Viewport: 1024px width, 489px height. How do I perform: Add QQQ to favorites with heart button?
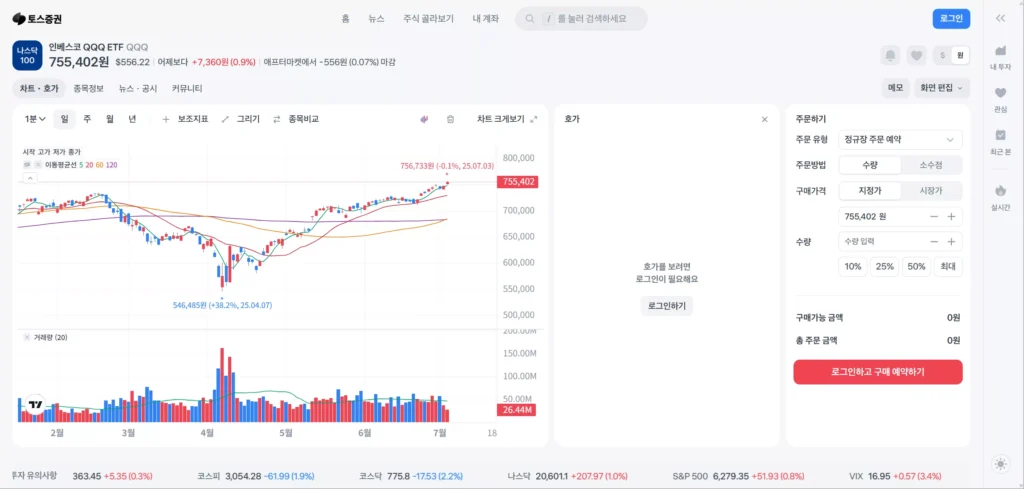(x=917, y=55)
